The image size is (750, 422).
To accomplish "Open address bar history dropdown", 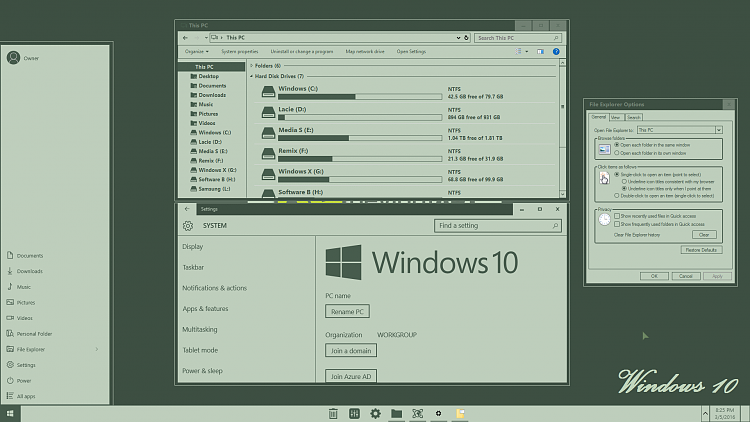I will pyautogui.click(x=458, y=38).
